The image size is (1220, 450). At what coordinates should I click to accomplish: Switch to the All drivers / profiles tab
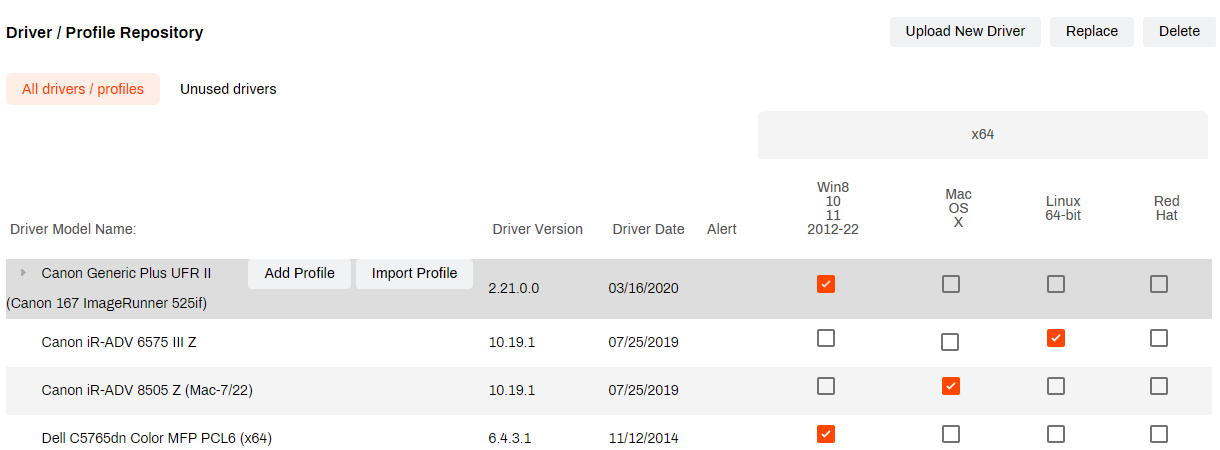click(x=83, y=89)
